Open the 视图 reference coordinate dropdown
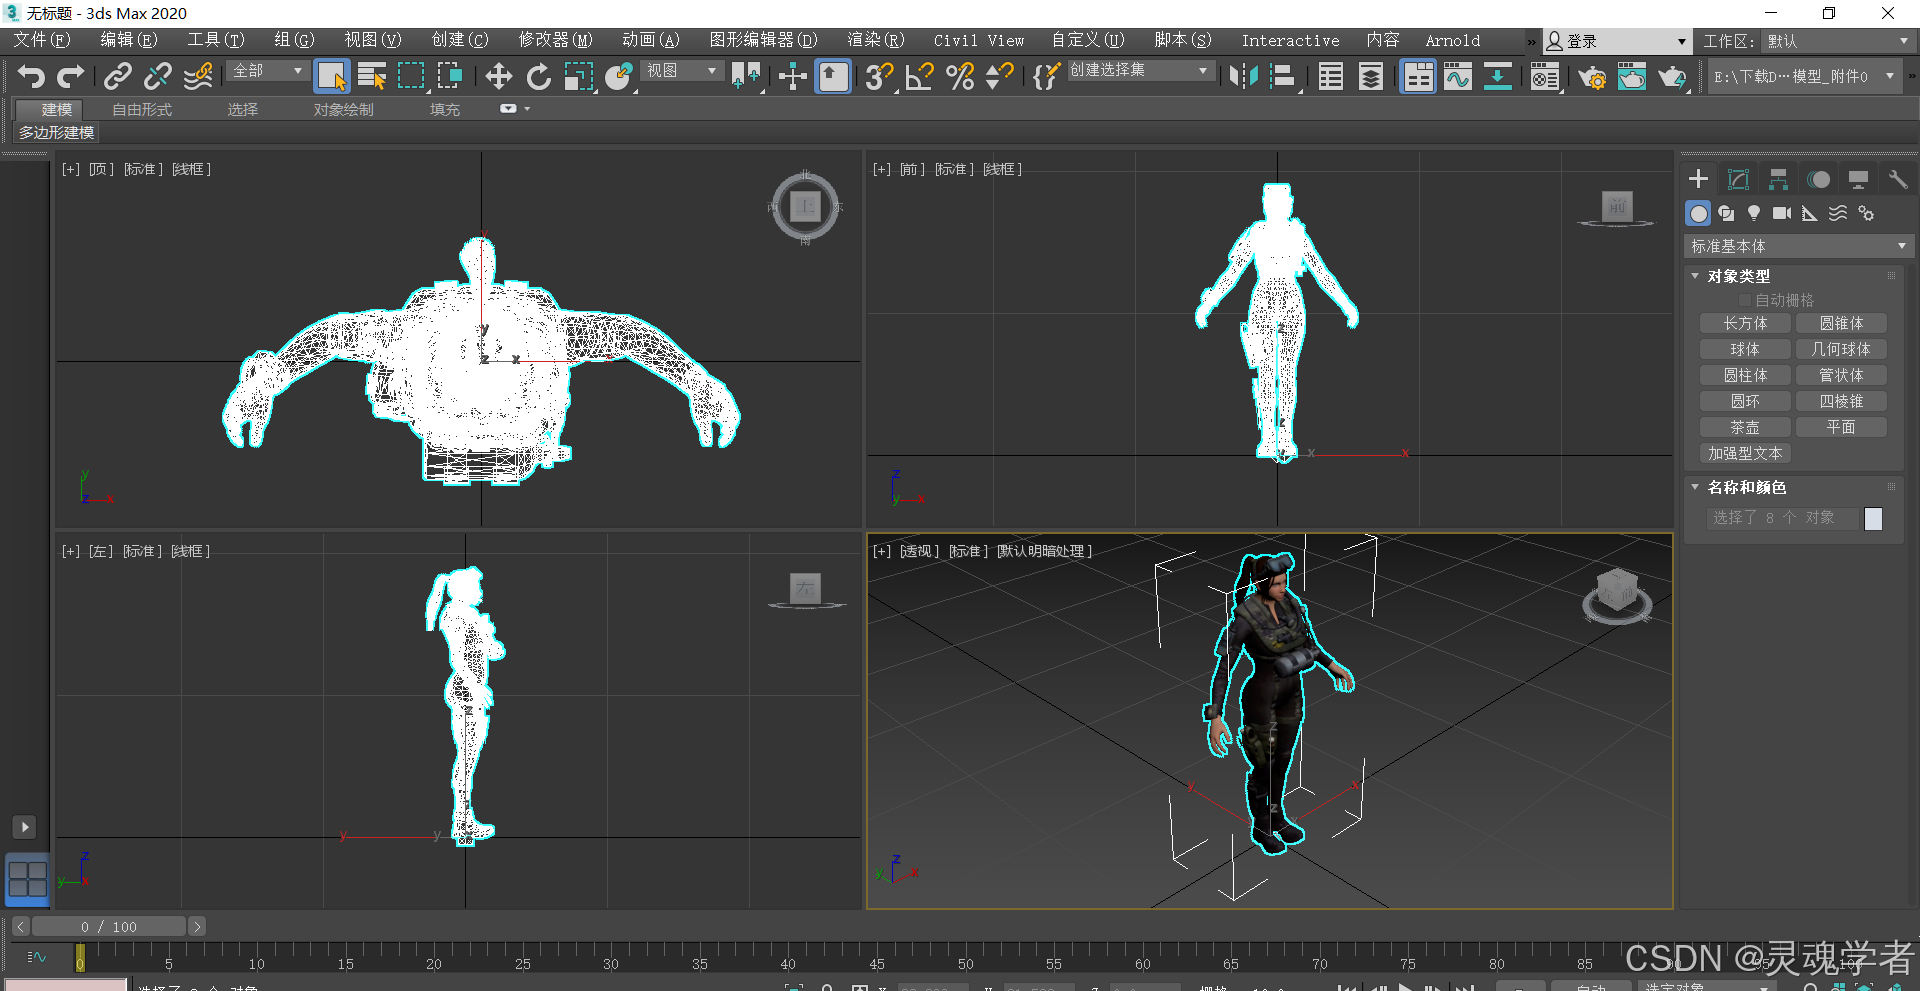The width and height of the screenshot is (1920, 991). click(x=683, y=71)
